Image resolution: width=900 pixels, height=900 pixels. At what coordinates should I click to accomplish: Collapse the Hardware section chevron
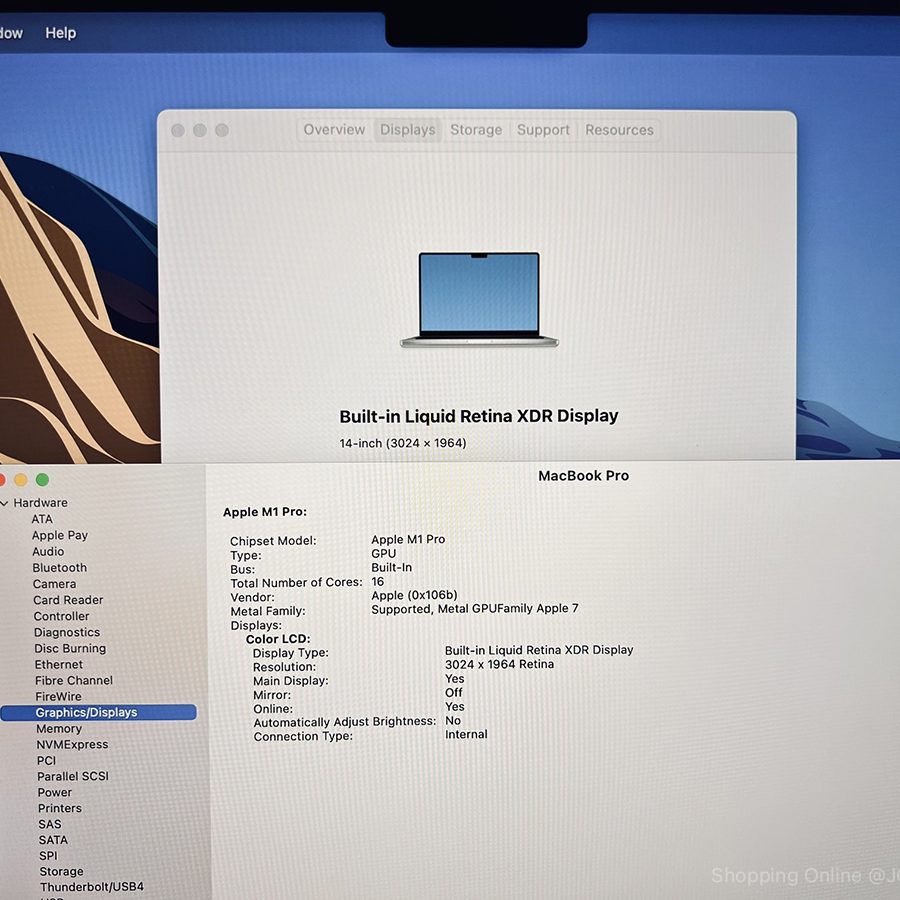[5, 503]
